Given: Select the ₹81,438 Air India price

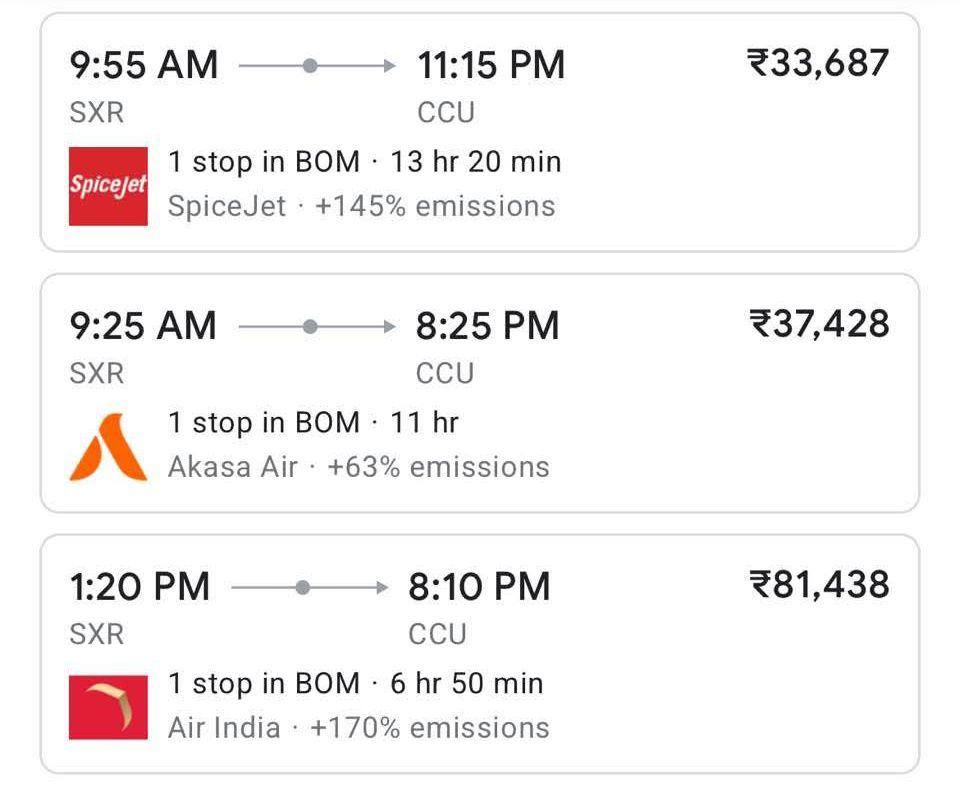Looking at the screenshot, I should [819, 585].
